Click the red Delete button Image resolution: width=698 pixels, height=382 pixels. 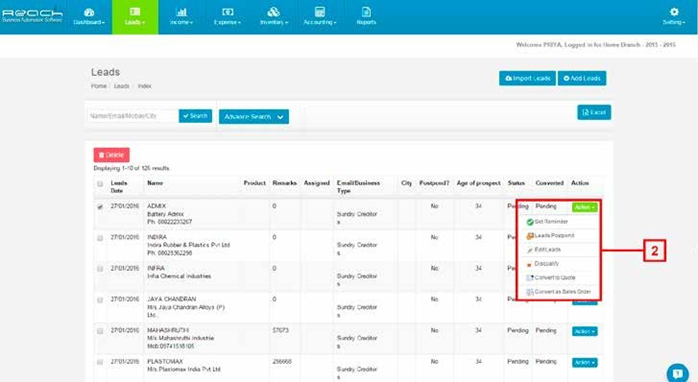112,155
